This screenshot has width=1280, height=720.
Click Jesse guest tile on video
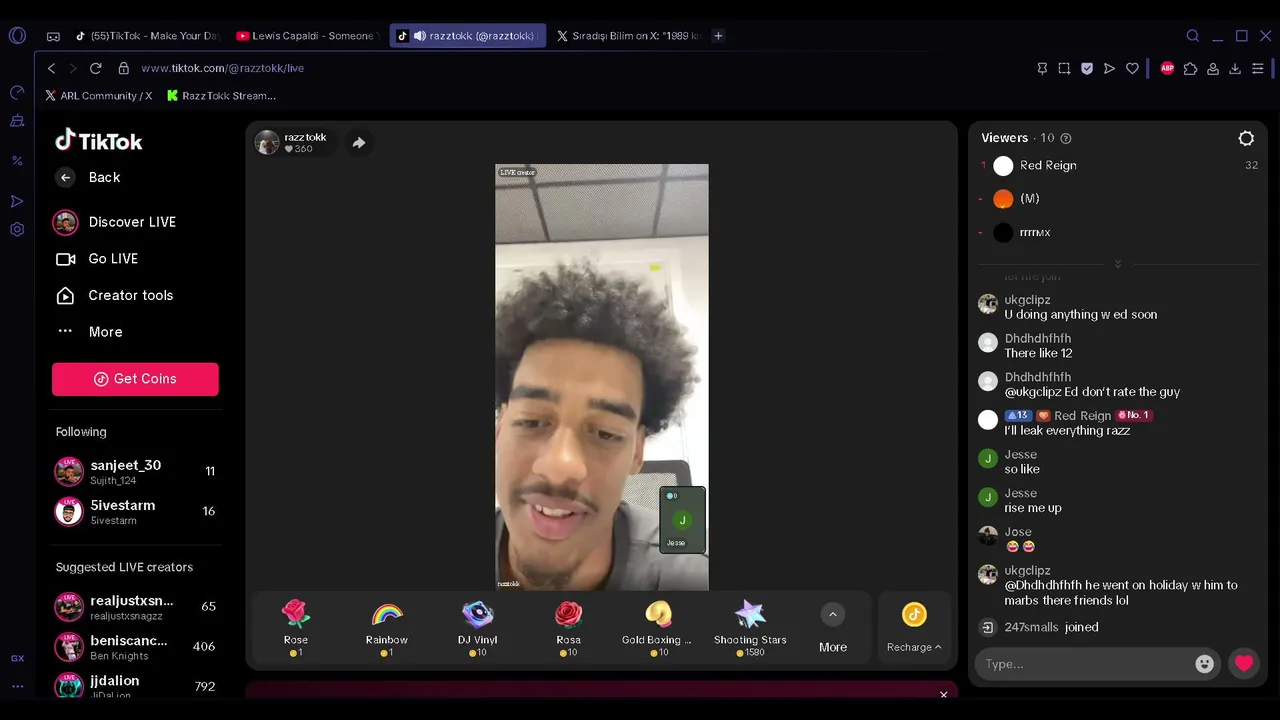click(x=683, y=519)
